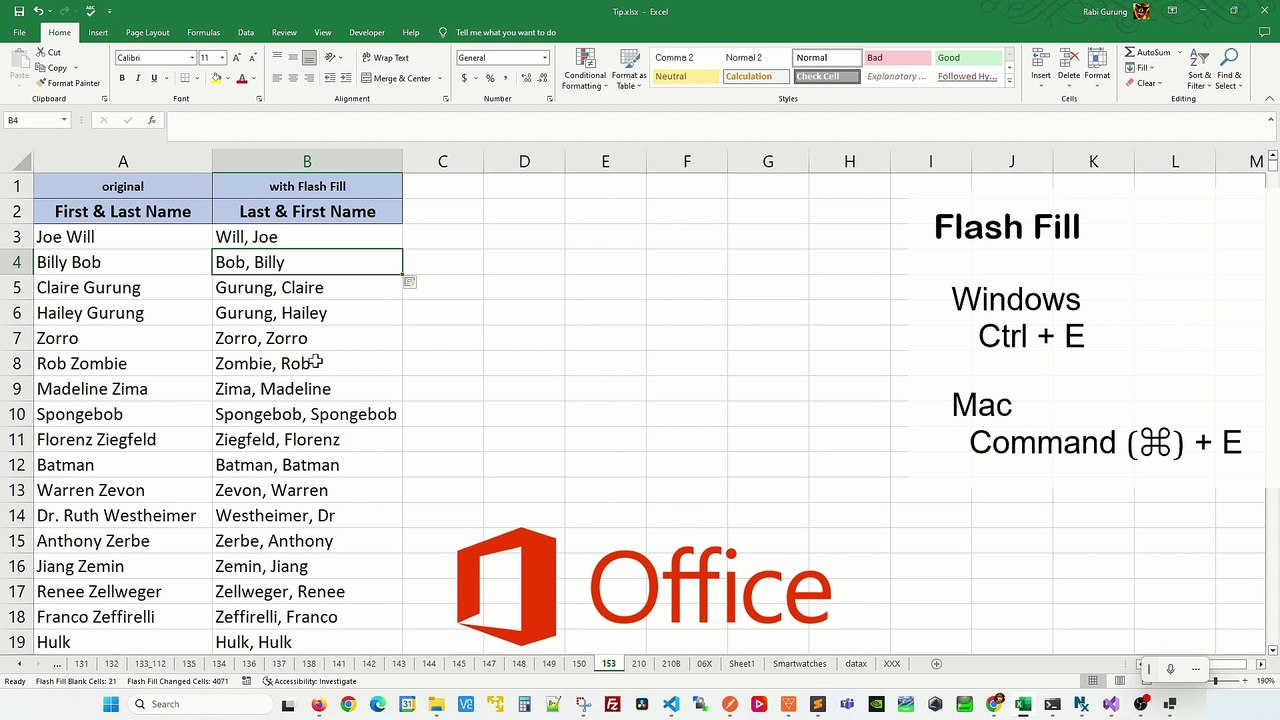Open the Page Layout tab

147,32
